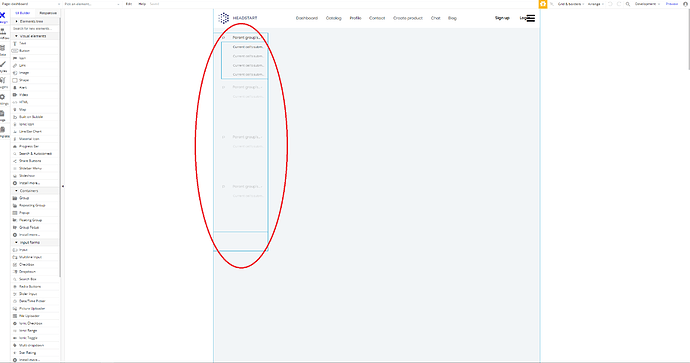Open the Development version dropdown
Viewport: 690px width, 363px height.
(x=647, y=4)
